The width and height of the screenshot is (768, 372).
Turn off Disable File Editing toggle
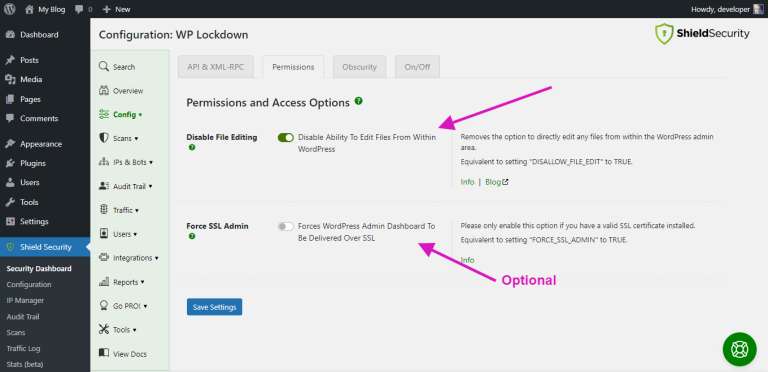point(286,138)
